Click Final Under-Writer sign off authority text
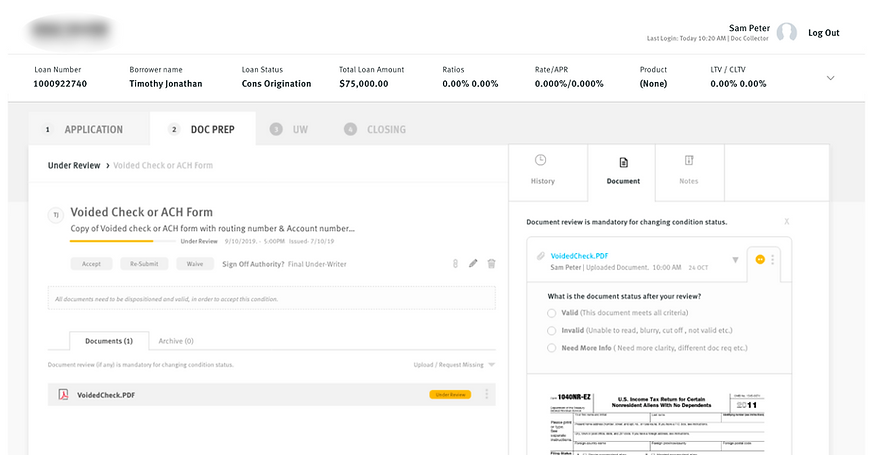 [x=317, y=264]
